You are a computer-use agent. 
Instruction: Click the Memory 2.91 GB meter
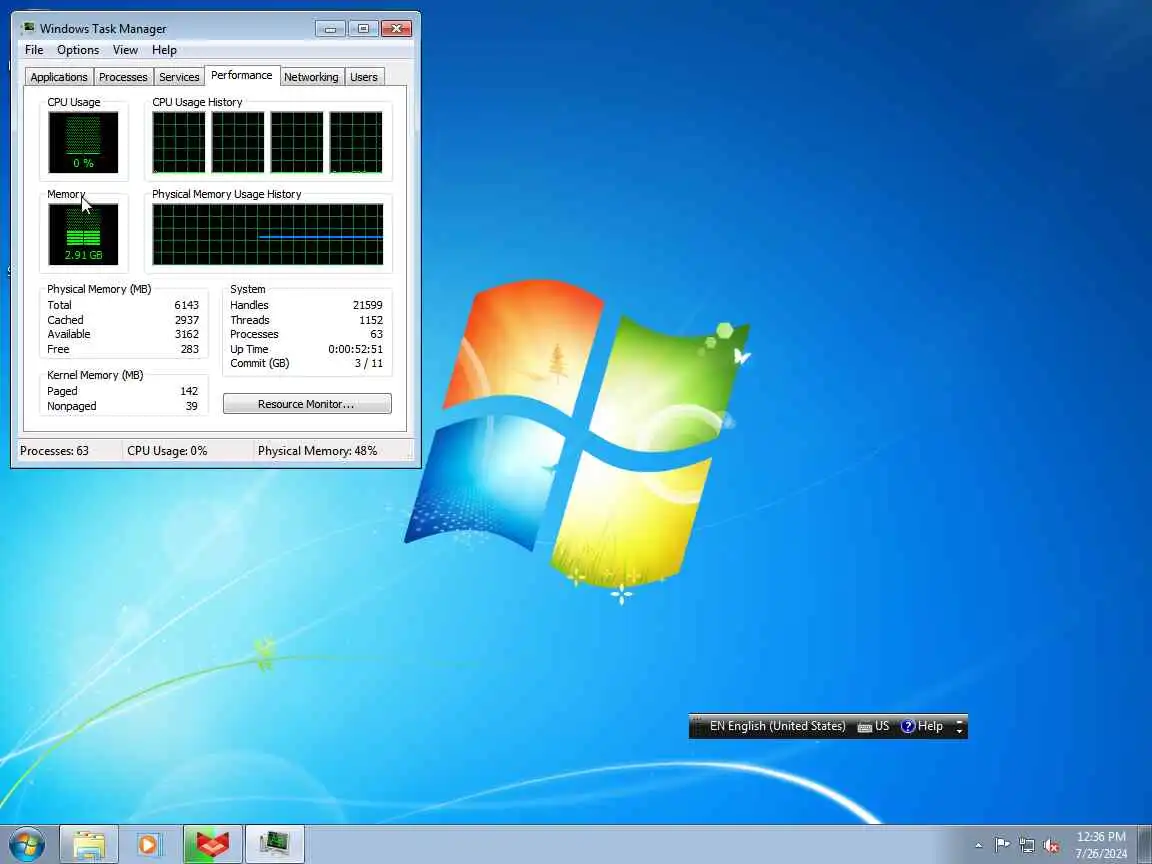[x=83, y=234]
